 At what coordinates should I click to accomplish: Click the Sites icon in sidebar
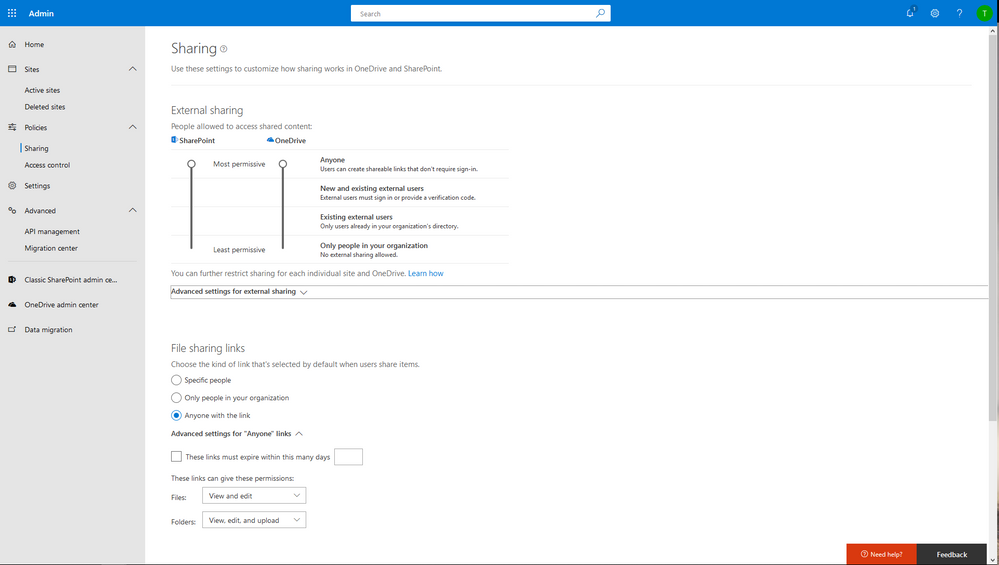[x=12, y=69]
